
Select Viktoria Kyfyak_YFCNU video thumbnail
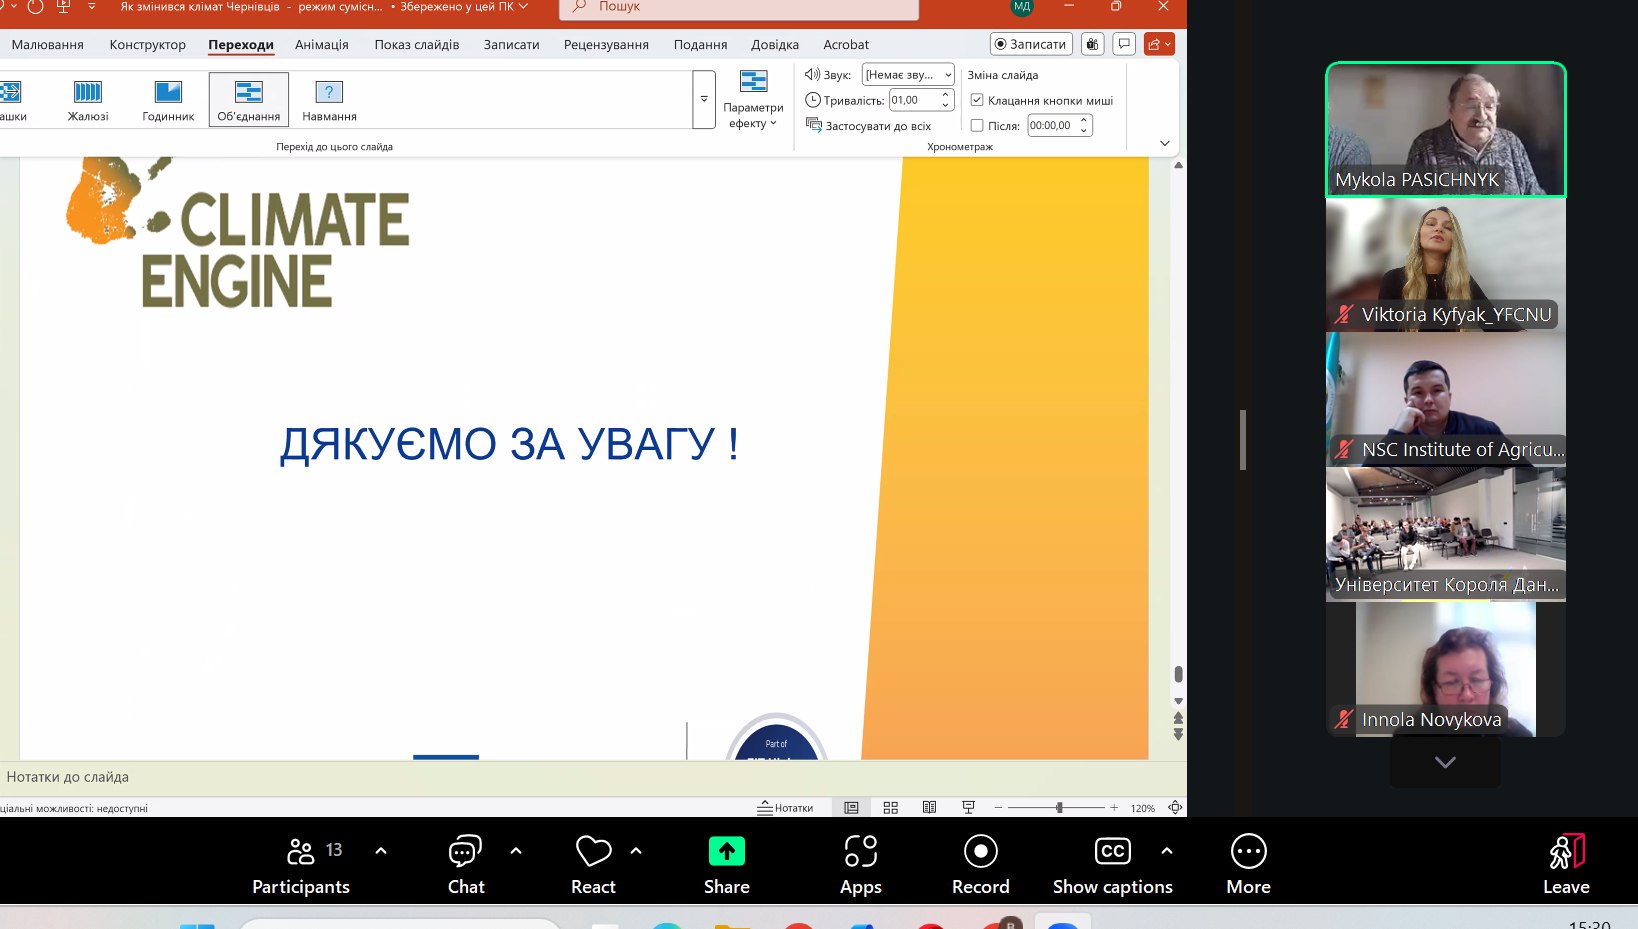coord(1446,264)
